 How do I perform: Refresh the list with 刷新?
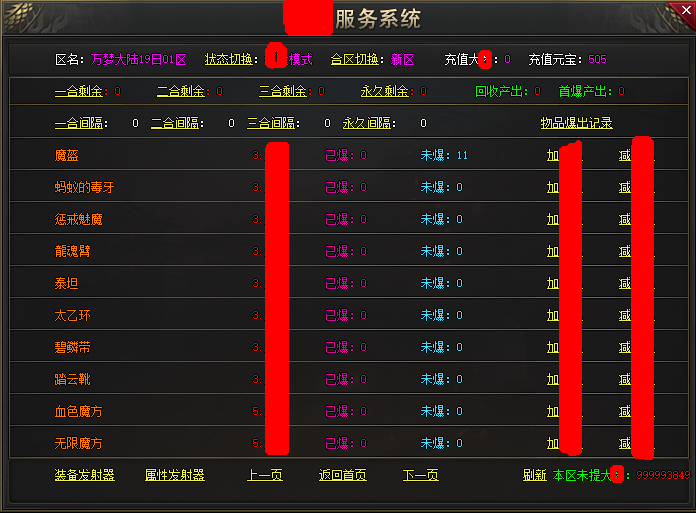(x=534, y=476)
